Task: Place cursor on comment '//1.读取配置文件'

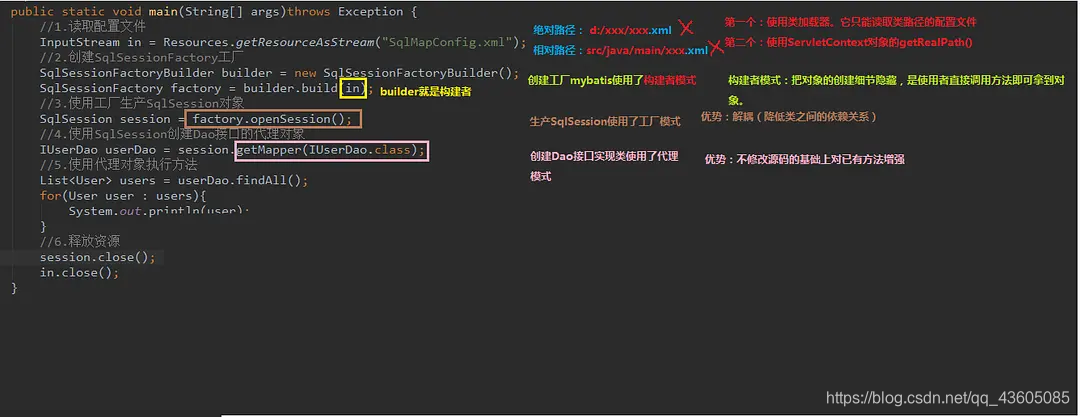Action: pyautogui.click(x=93, y=27)
